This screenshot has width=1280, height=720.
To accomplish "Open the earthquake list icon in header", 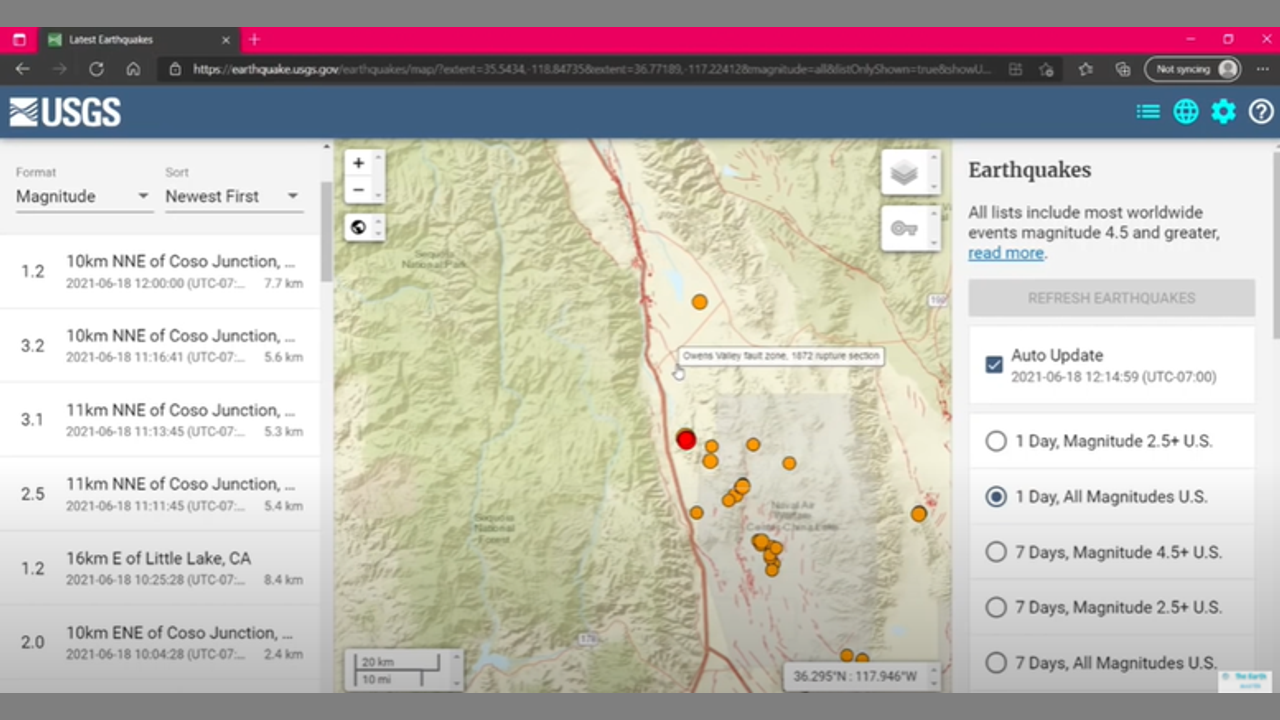I will 1148,112.
